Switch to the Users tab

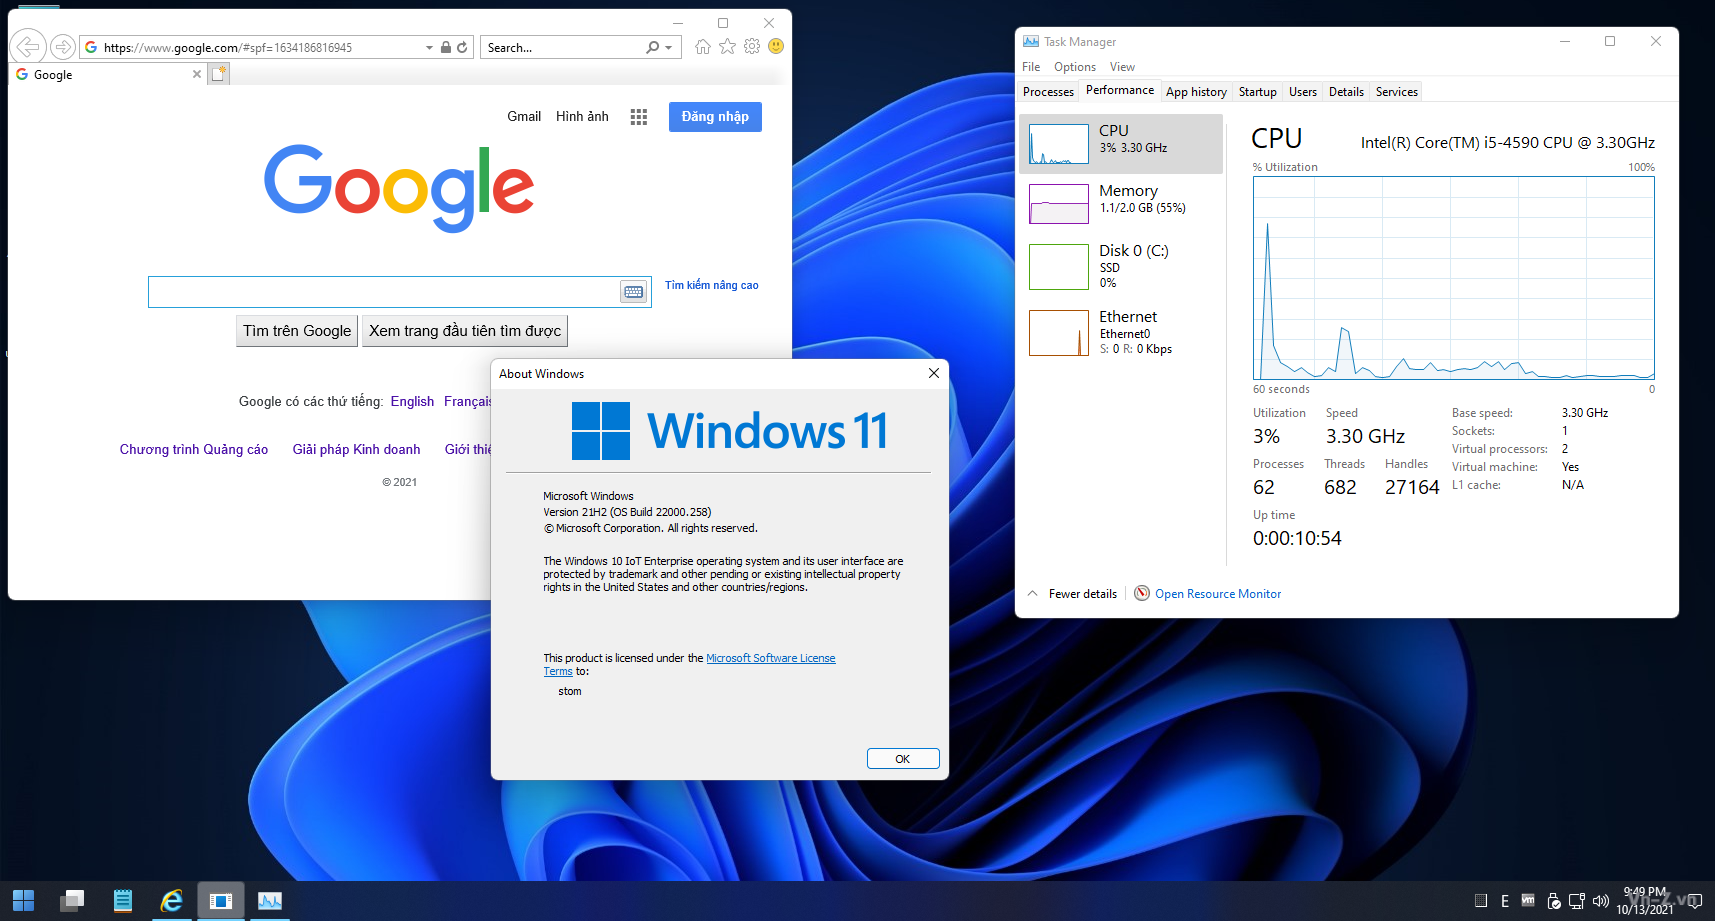click(1303, 92)
